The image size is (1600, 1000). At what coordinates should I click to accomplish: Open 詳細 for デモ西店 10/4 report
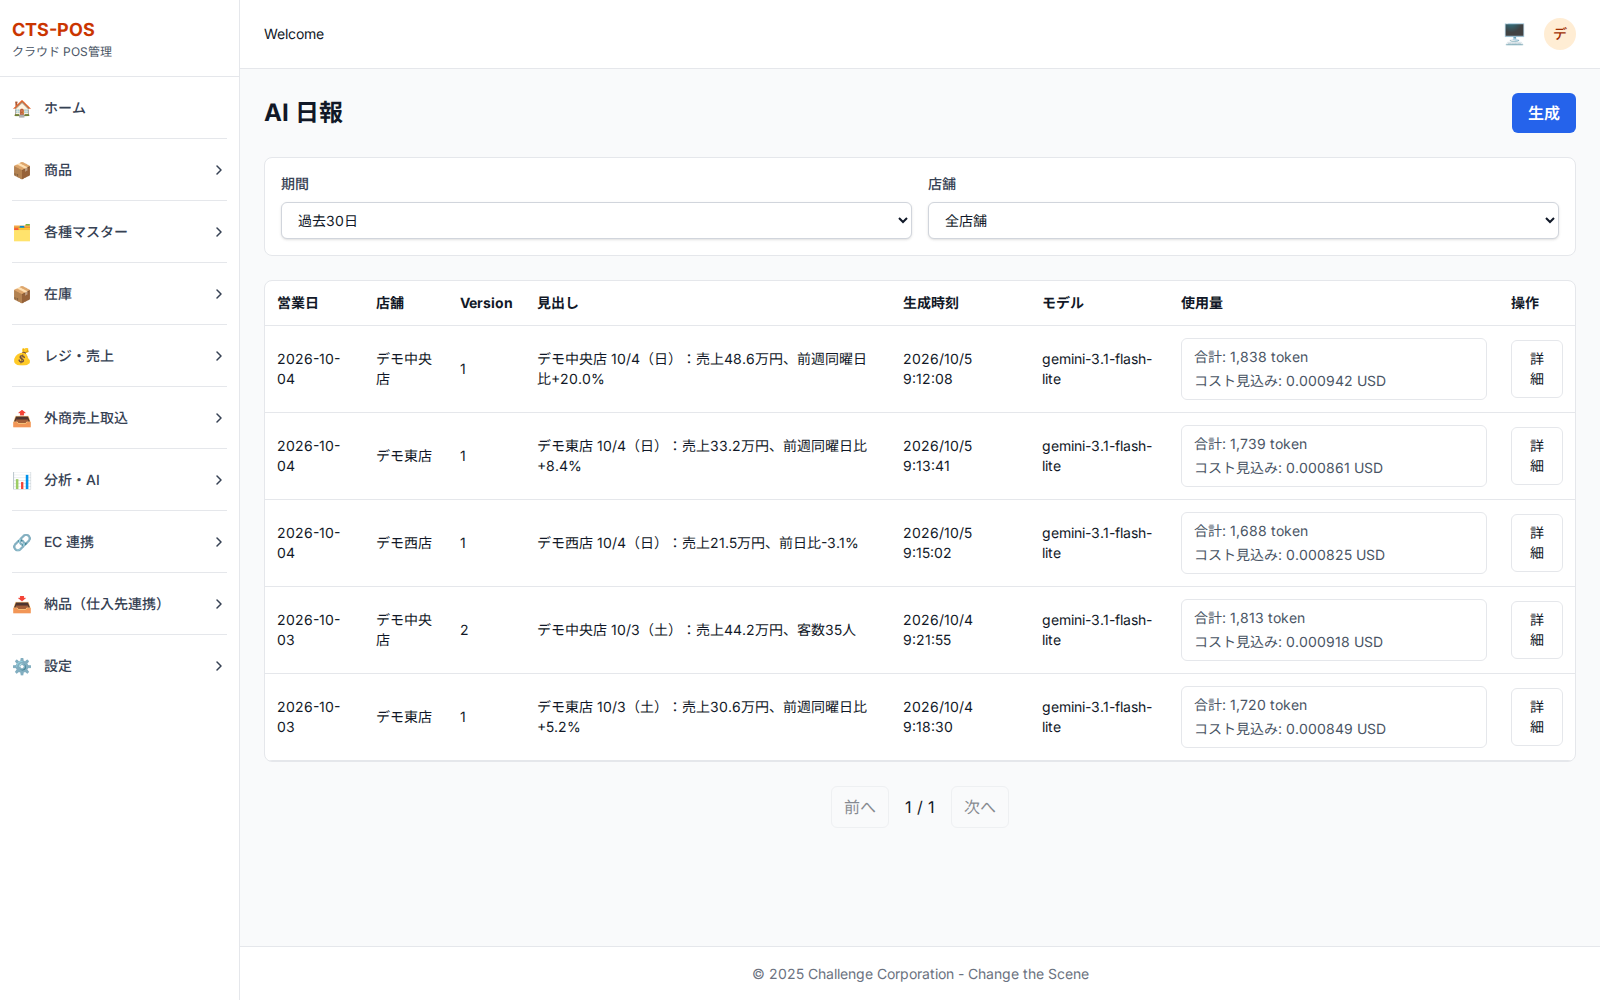[x=1537, y=543]
